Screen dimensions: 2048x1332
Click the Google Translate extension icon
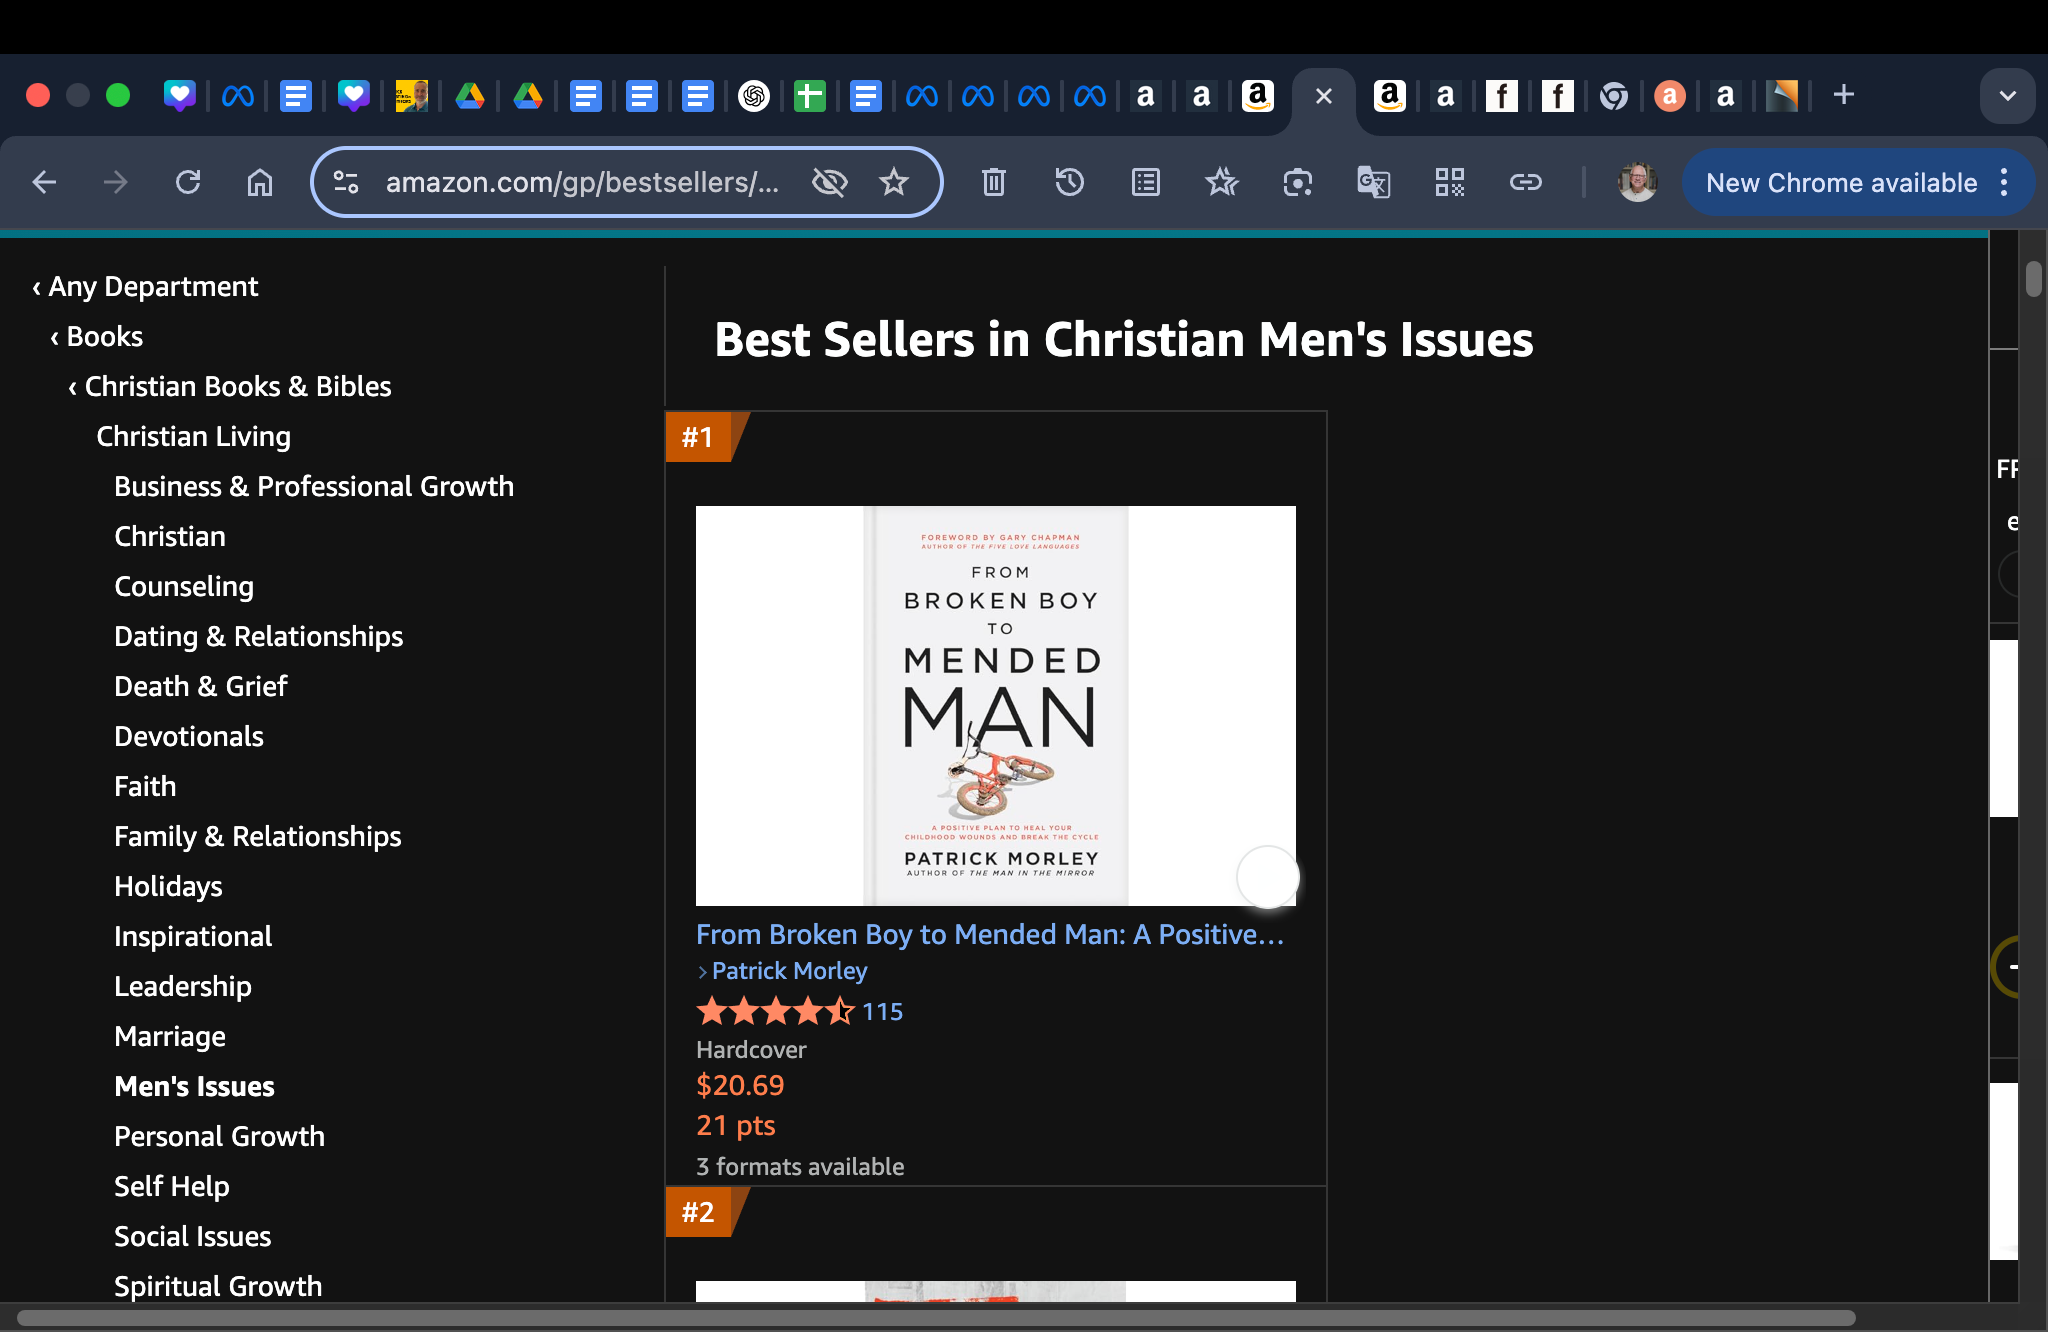(1373, 182)
